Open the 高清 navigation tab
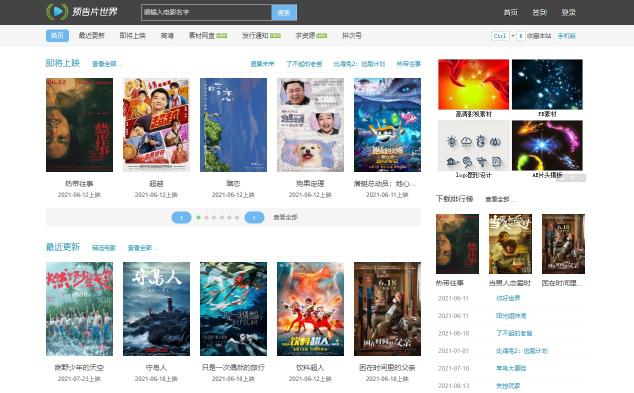The width and height of the screenshot is (634, 393). click(167, 36)
